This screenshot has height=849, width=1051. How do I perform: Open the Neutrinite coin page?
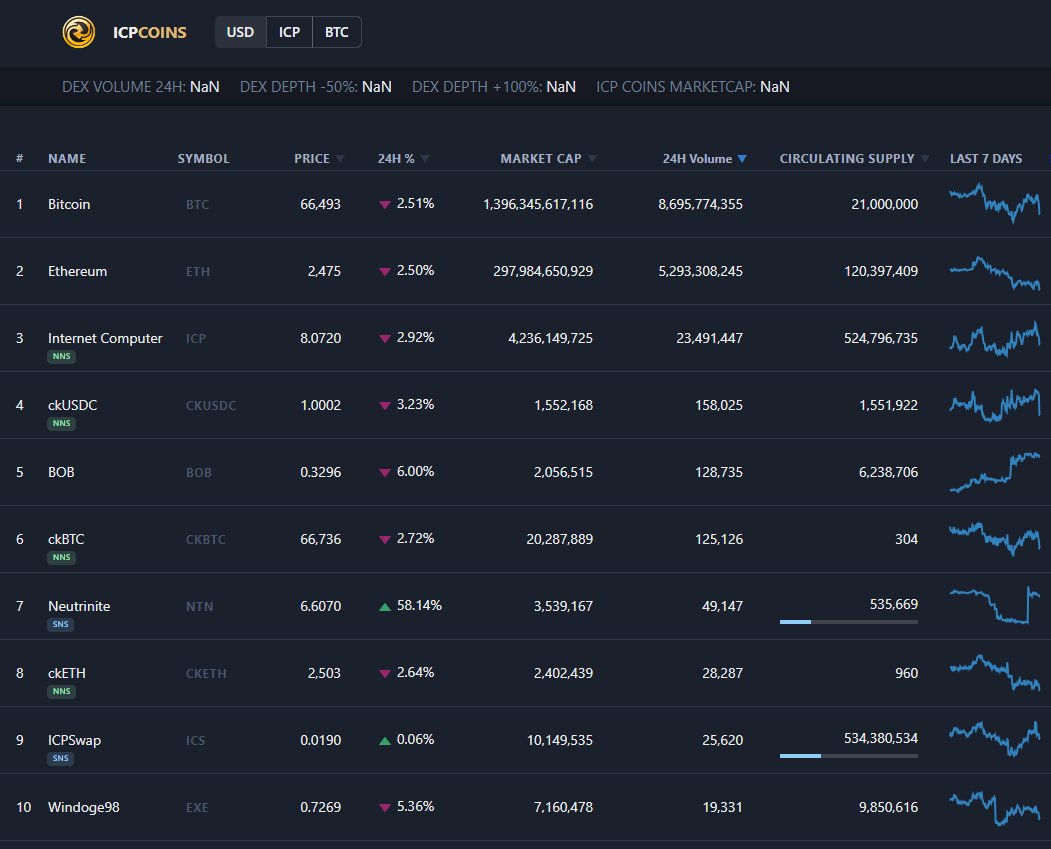pyautogui.click(x=79, y=606)
